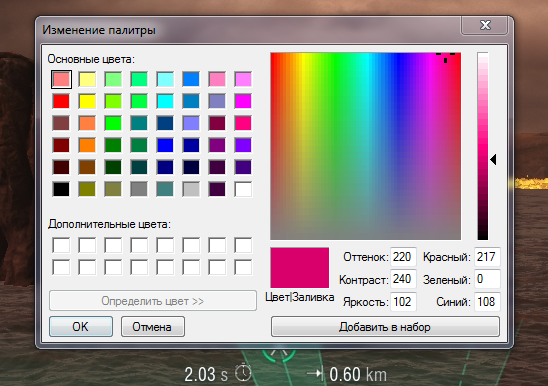
Task: Select the pale cyan swatch in top row
Action: pos(165,79)
